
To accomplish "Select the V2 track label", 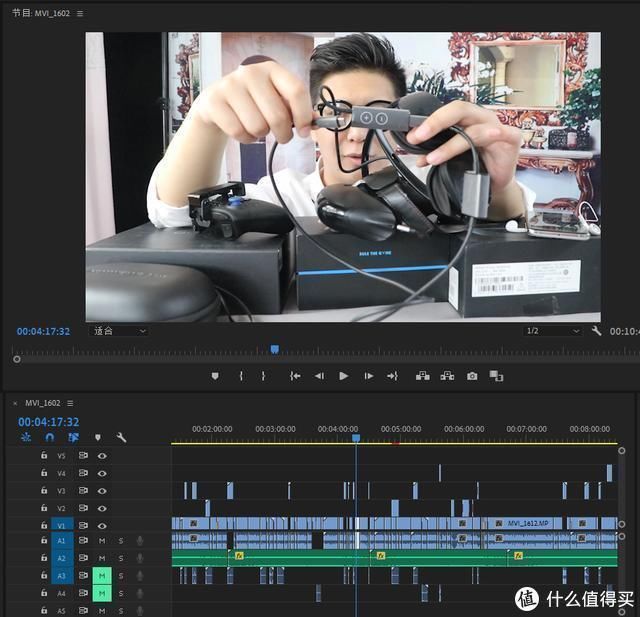I will pyautogui.click(x=61, y=508).
